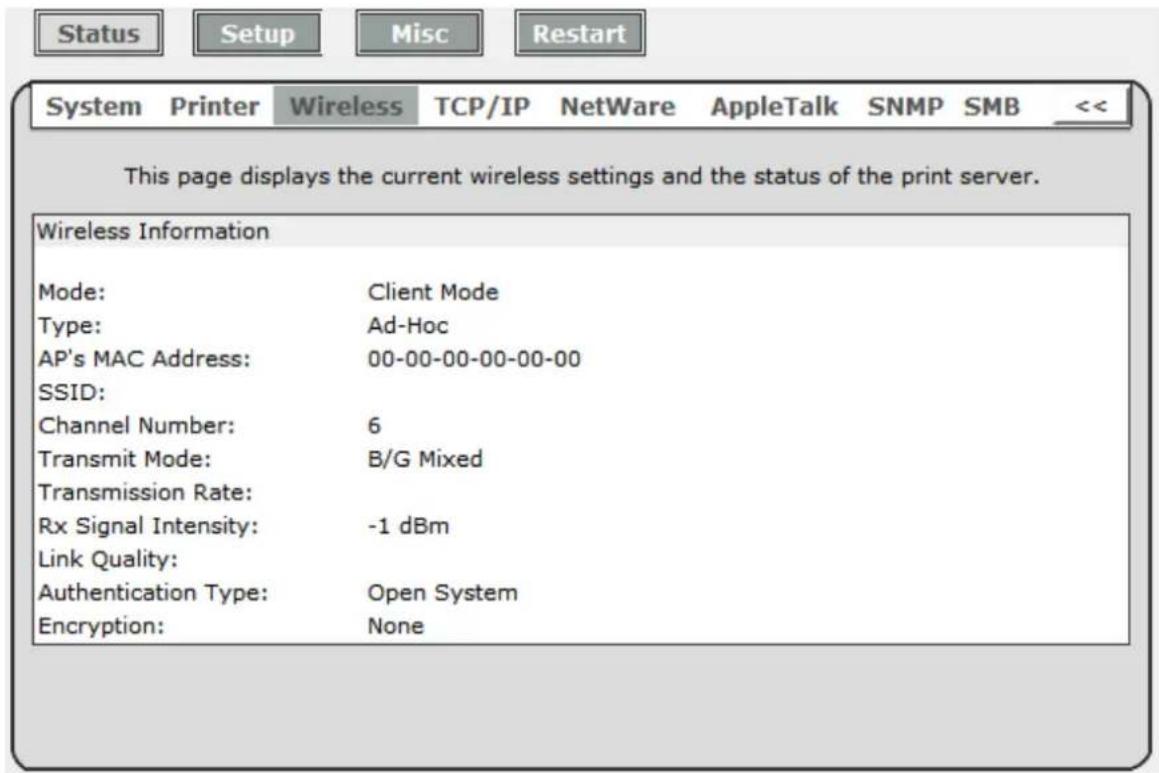Switch to the AppleTalk tab

[774, 106]
